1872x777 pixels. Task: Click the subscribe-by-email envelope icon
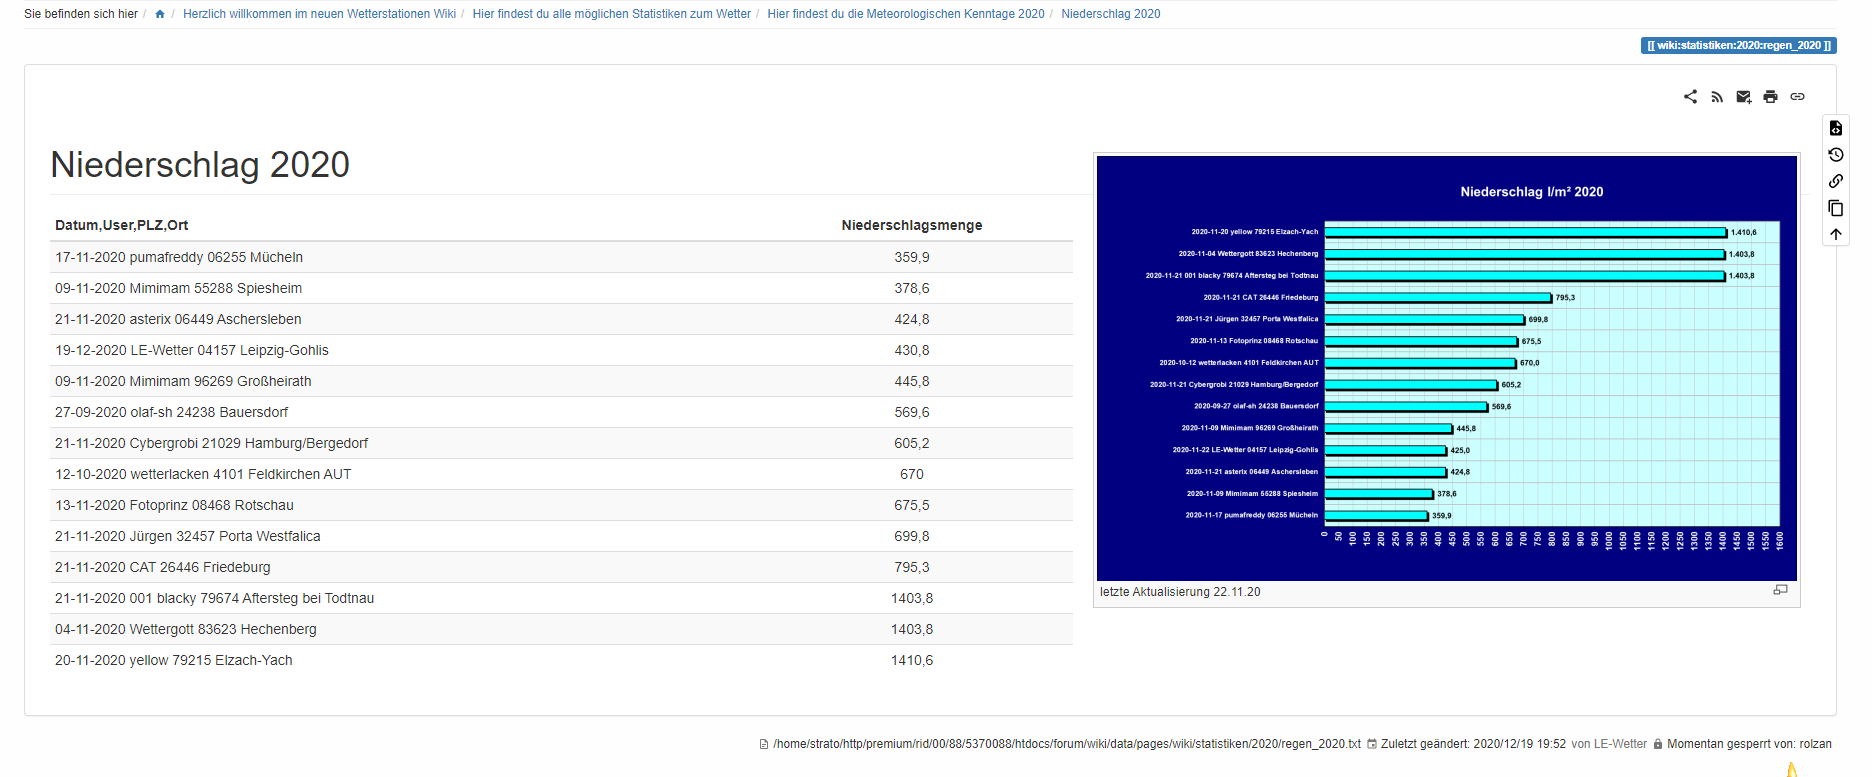coord(1743,97)
